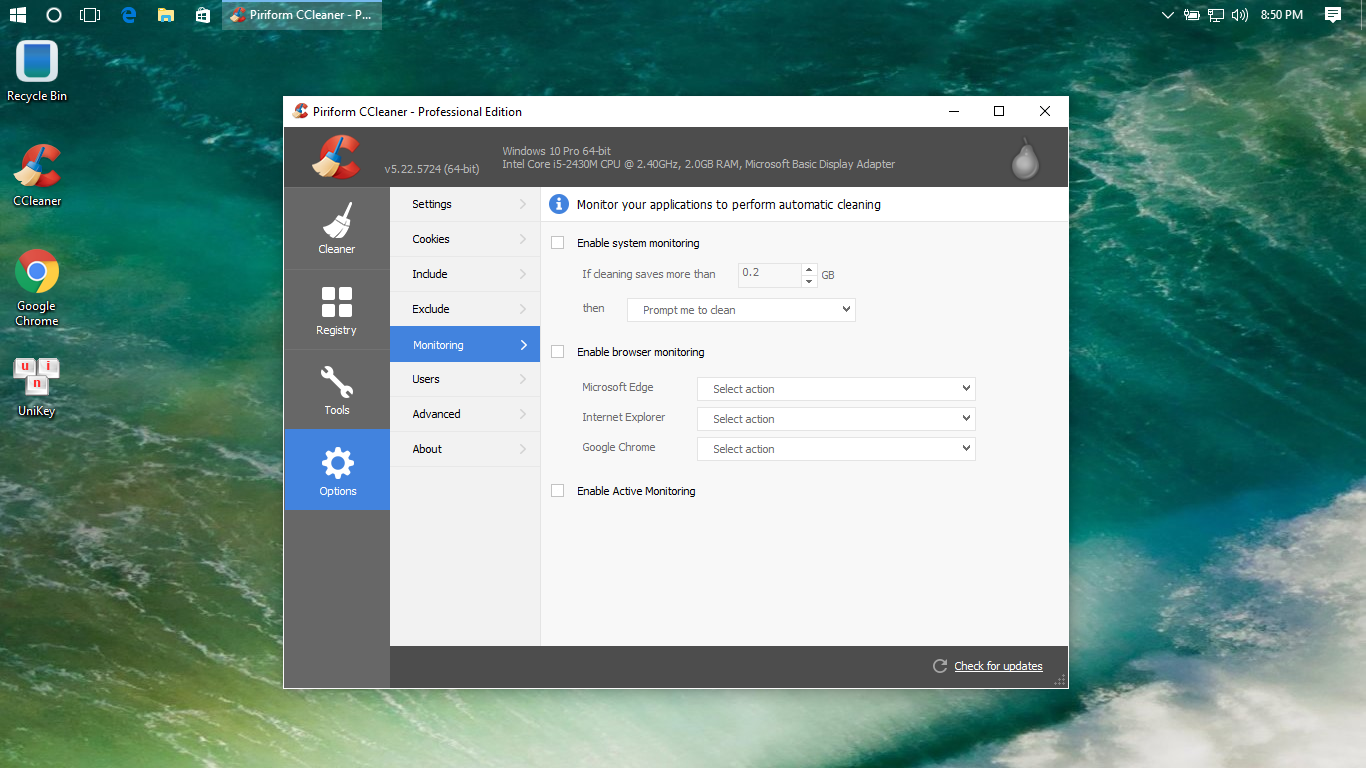Launch Microsoft Edge from the taskbar
Viewport: 1366px width, 768px height.
click(x=128, y=15)
